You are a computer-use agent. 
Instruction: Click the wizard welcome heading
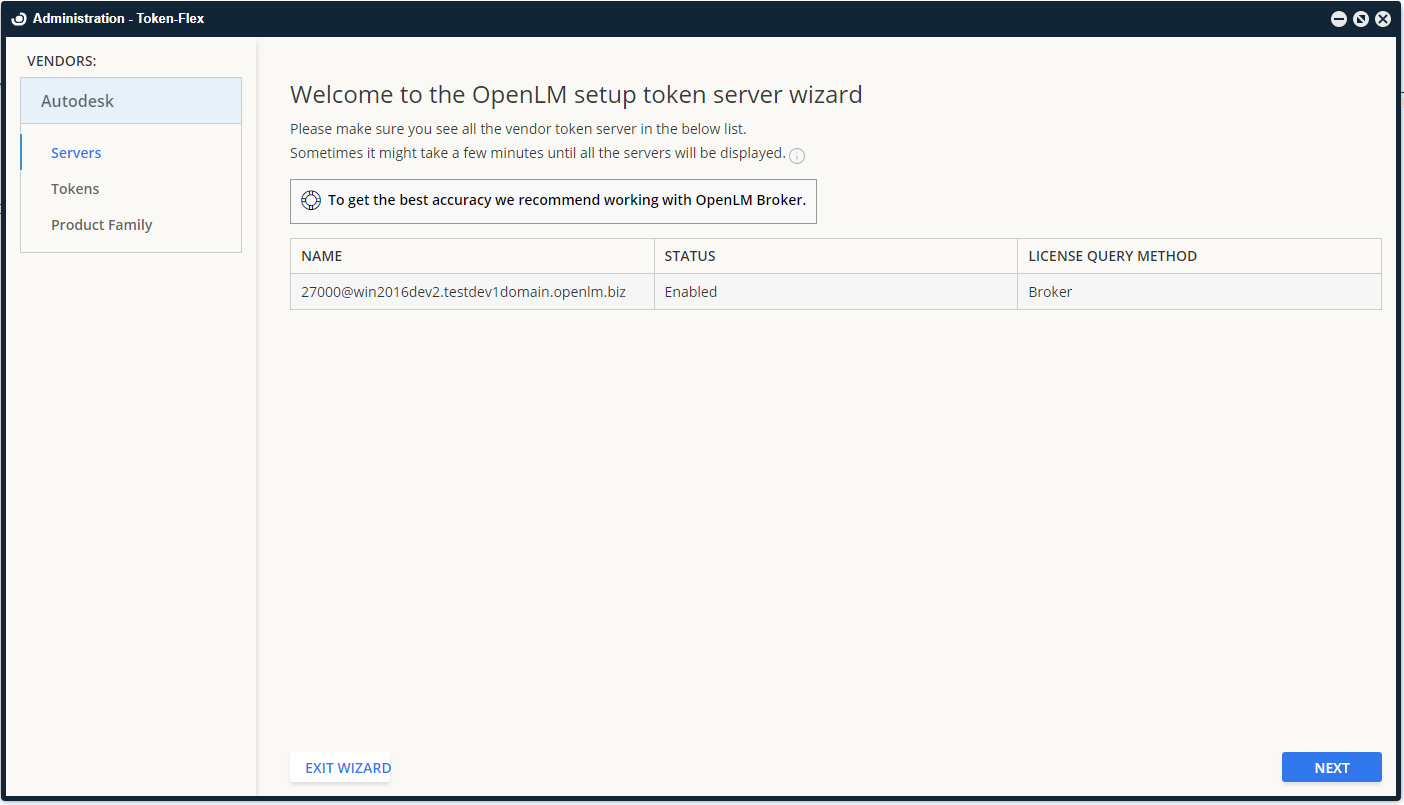[x=575, y=95]
